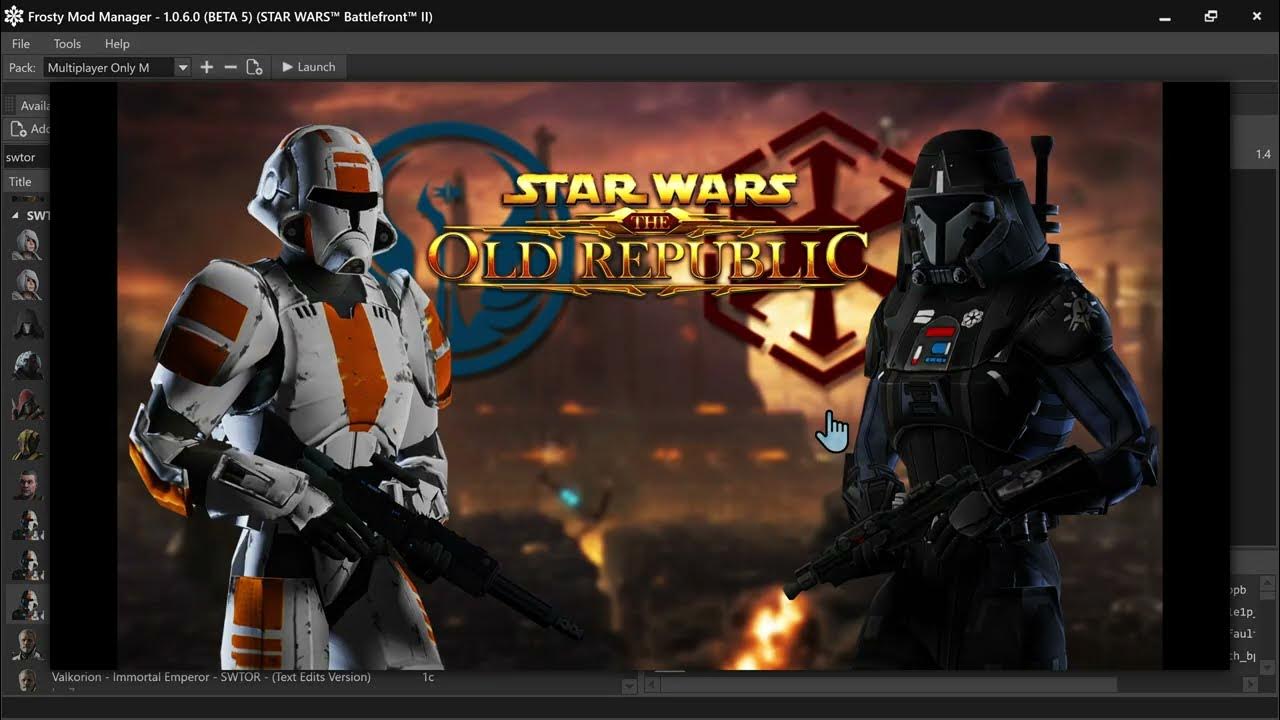Image resolution: width=1280 pixels, height=720 pixels.
Task: Collapse the SWTOR mod group arrow
Action: click(x=15, y=216)
